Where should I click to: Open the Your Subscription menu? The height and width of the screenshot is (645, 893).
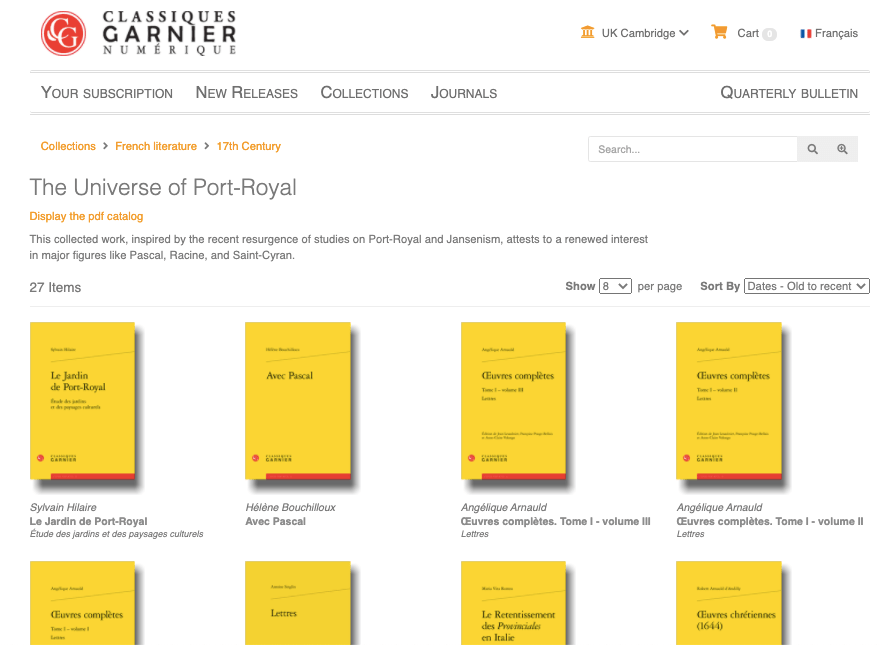107,92
